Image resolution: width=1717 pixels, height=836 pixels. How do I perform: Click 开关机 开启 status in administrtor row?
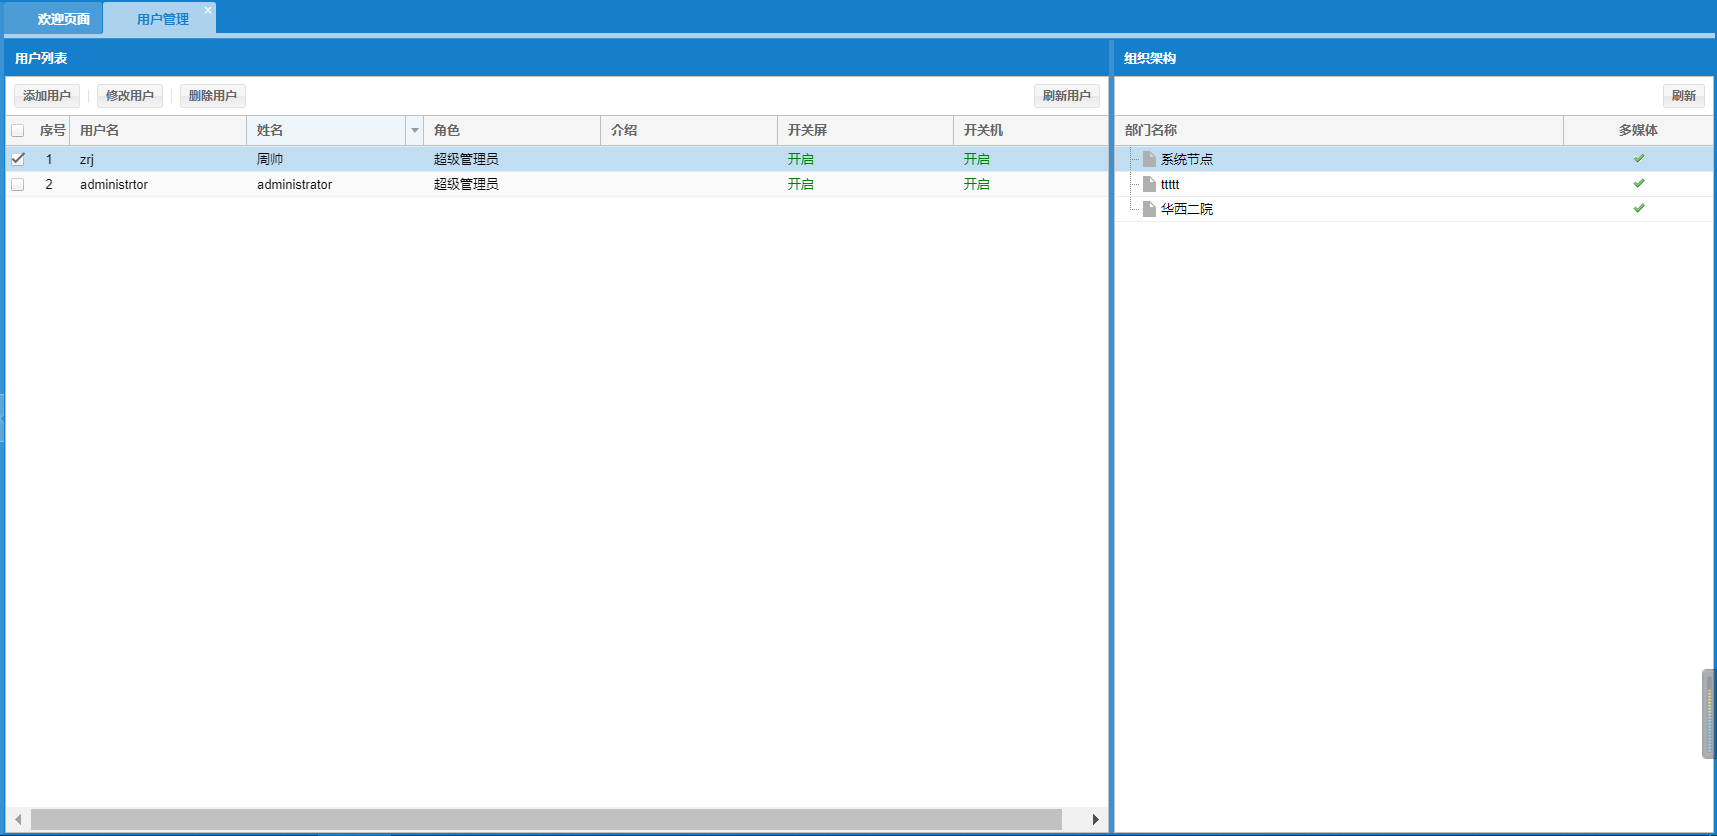(x=977, y=184)
